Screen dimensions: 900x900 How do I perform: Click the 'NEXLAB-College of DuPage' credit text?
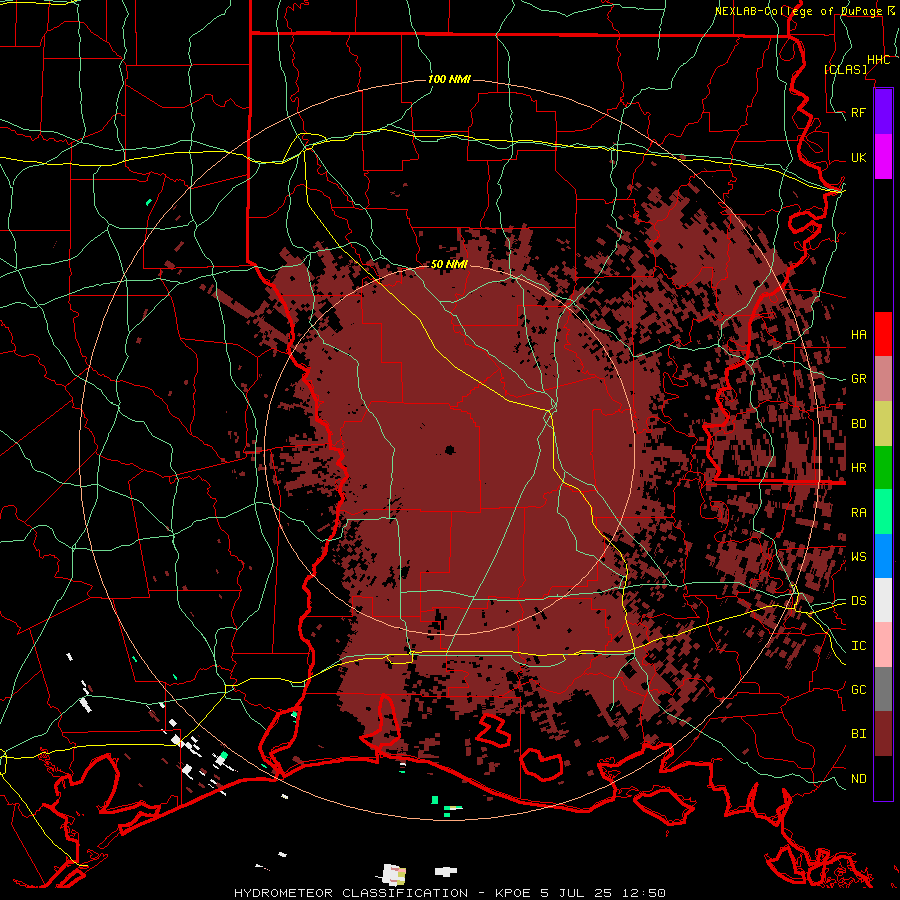pos(800,11)
